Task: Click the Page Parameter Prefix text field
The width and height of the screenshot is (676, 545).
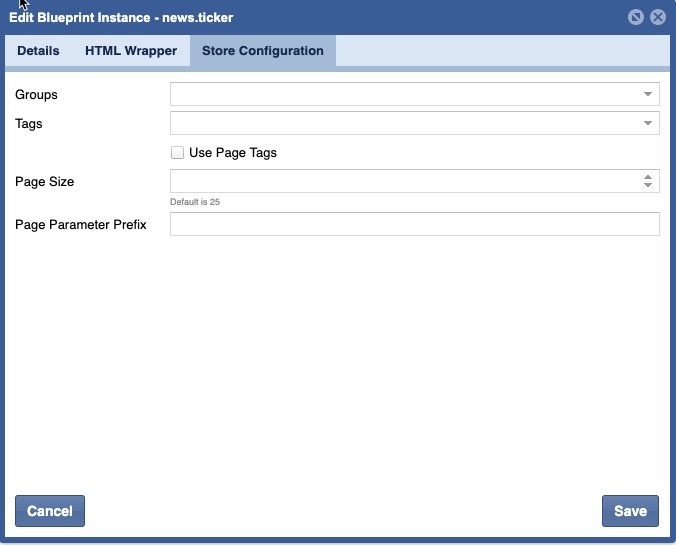Action: click(x=414, y=224)
